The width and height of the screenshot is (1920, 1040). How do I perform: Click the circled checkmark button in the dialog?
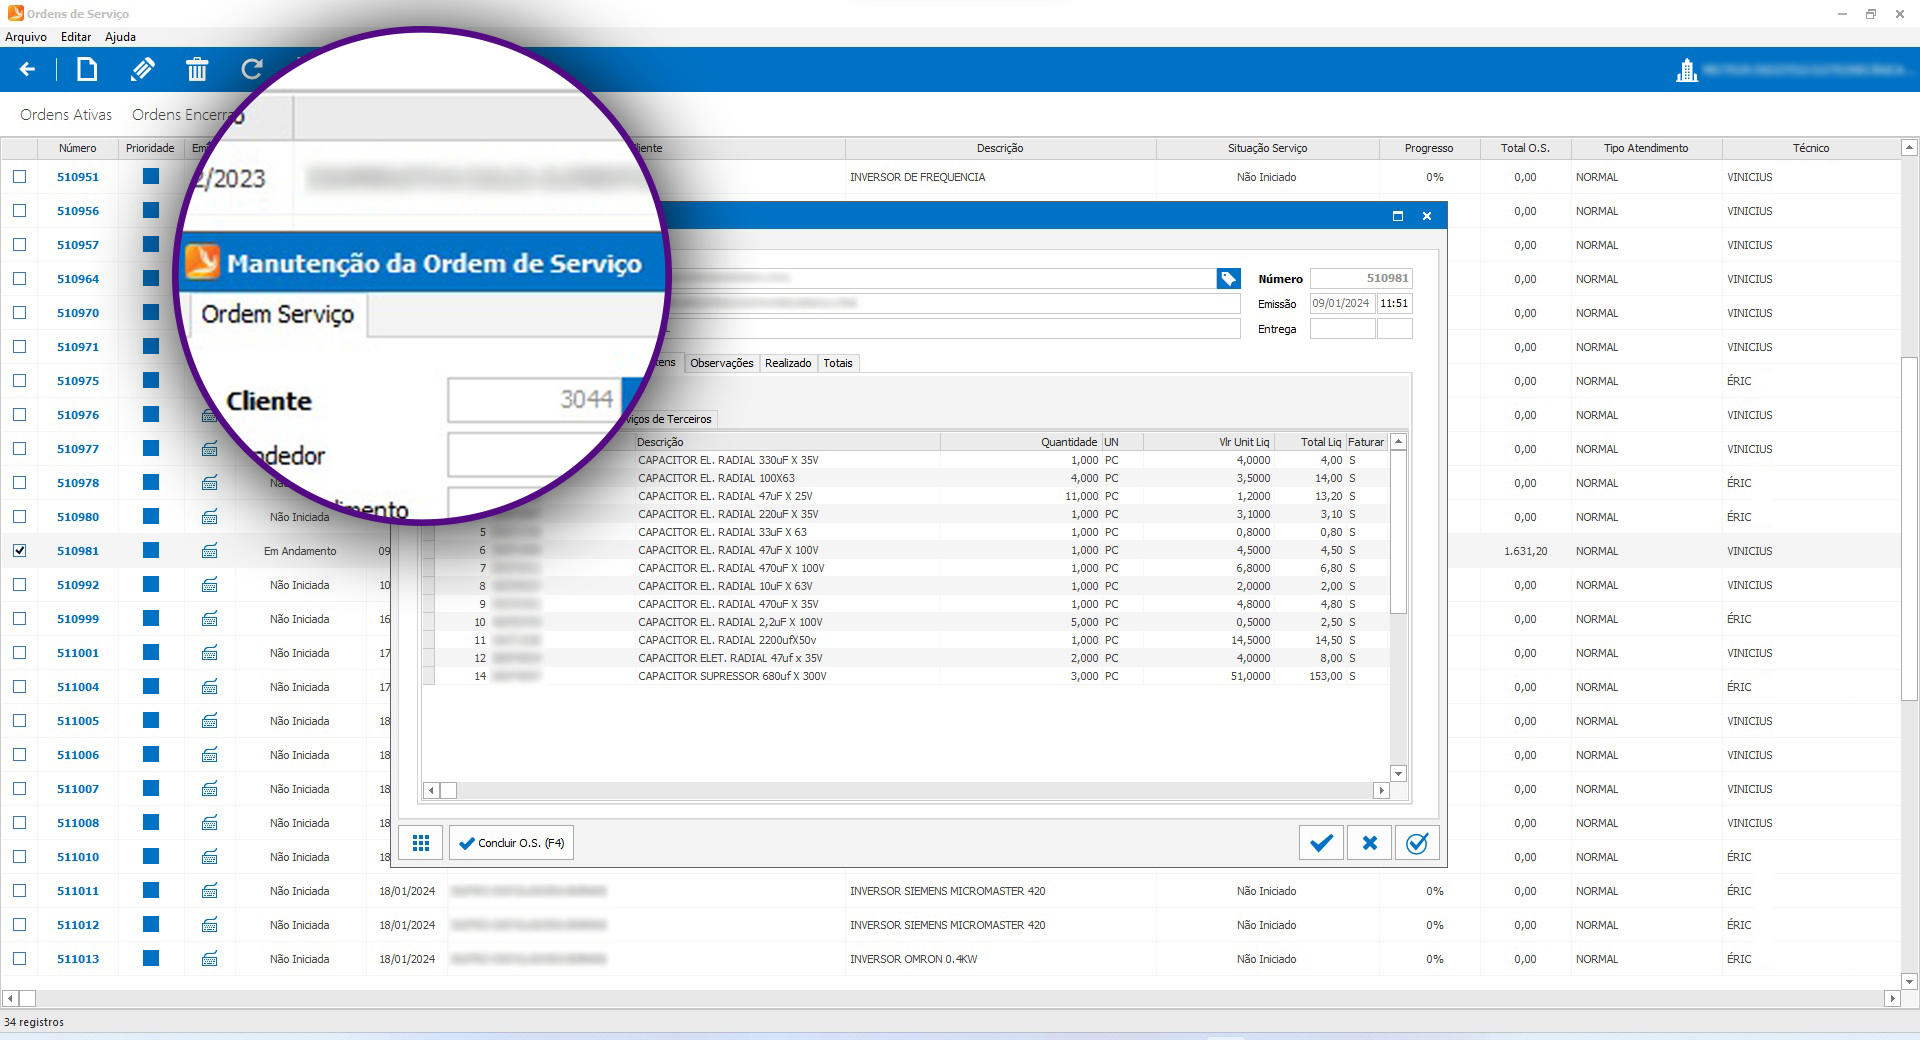click(x=1417, y=843)
